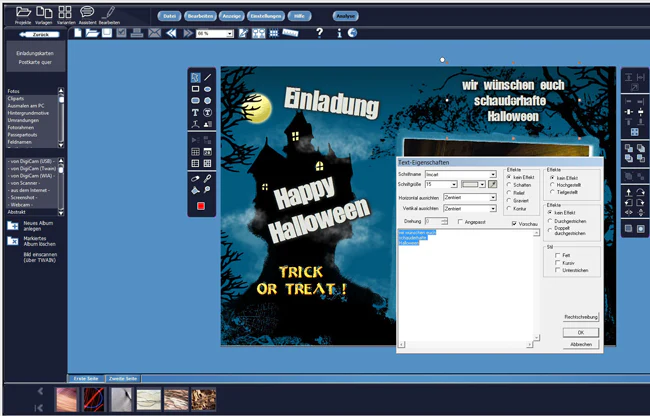The width and height of the screenshot is (650, 416).
Task: Click the font color swatch box
Action: coord(470,184)
